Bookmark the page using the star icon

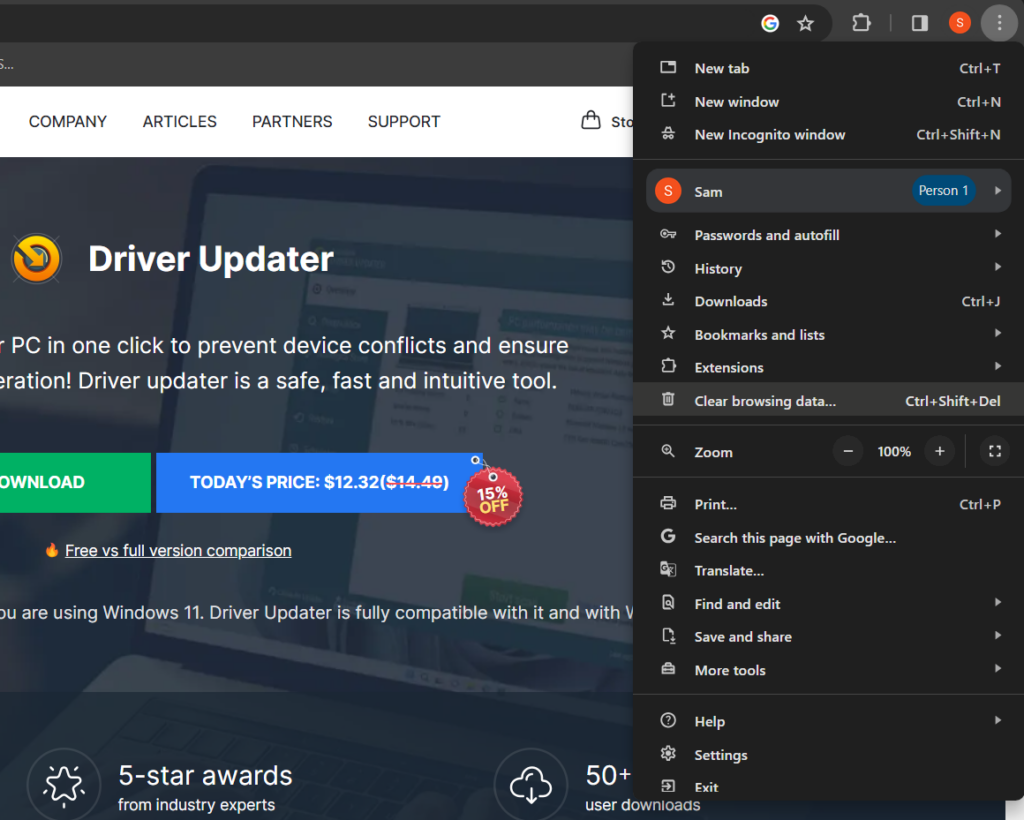805,22
